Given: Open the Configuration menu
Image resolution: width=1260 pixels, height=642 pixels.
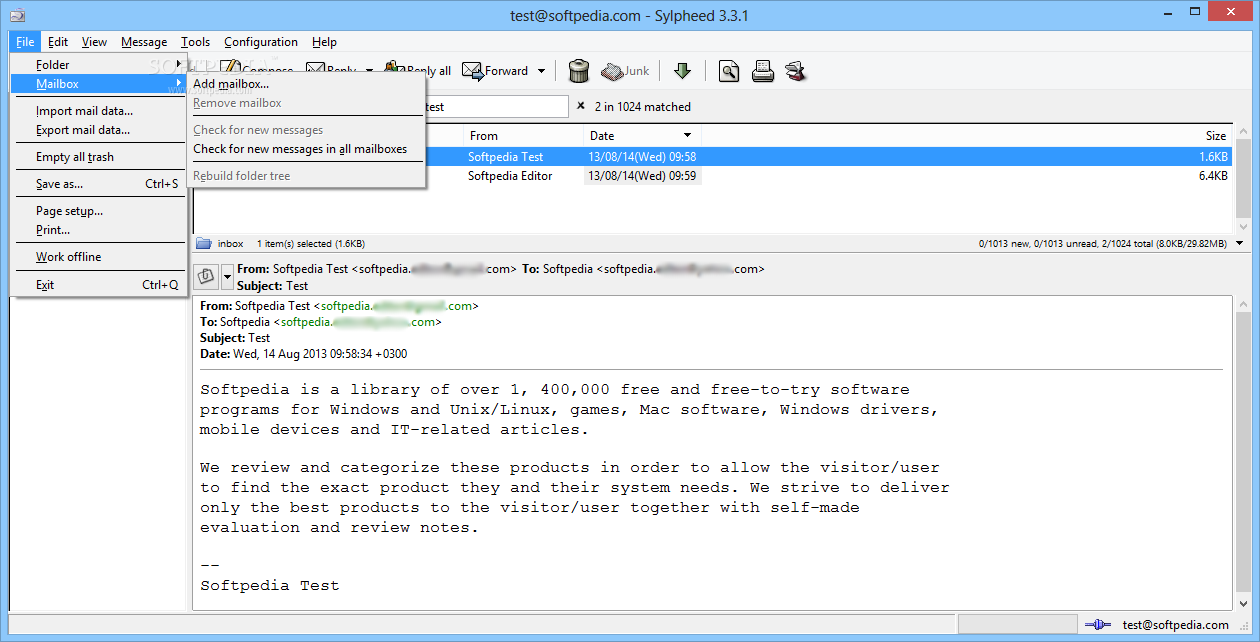Looking at the screenshot, I should pos(261,42).
